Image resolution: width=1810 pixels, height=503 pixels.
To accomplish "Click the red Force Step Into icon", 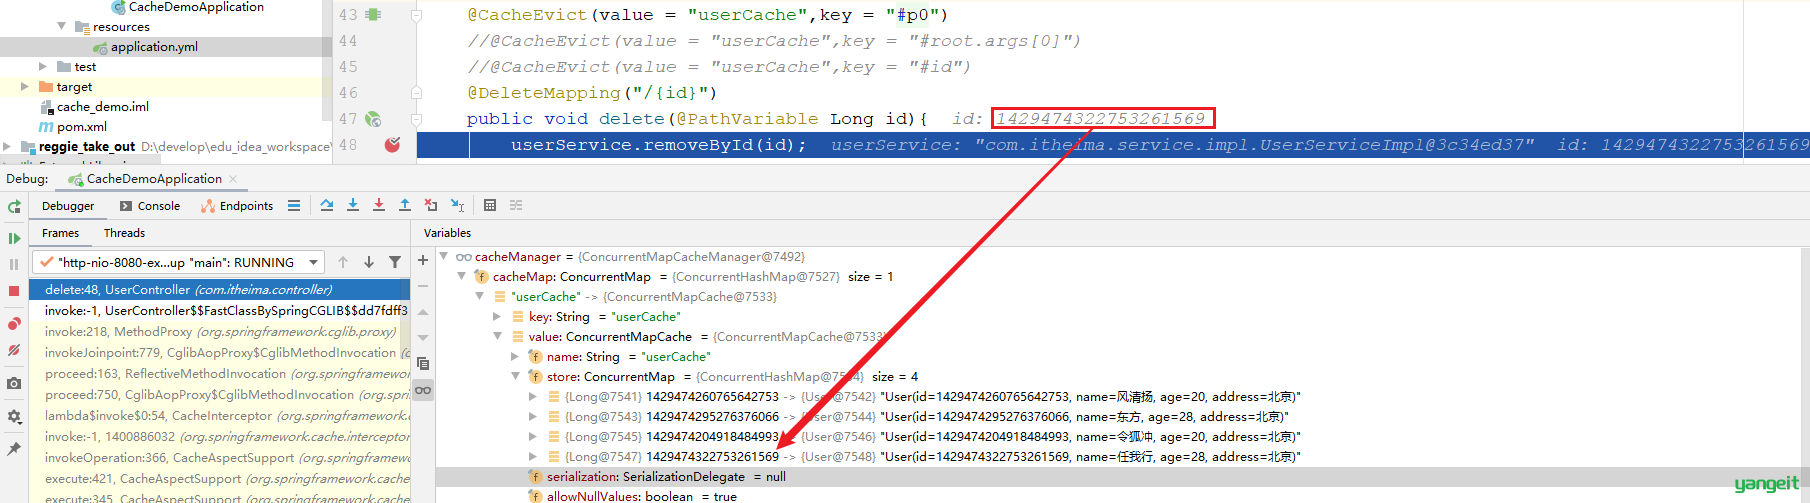I will (379, 205).
